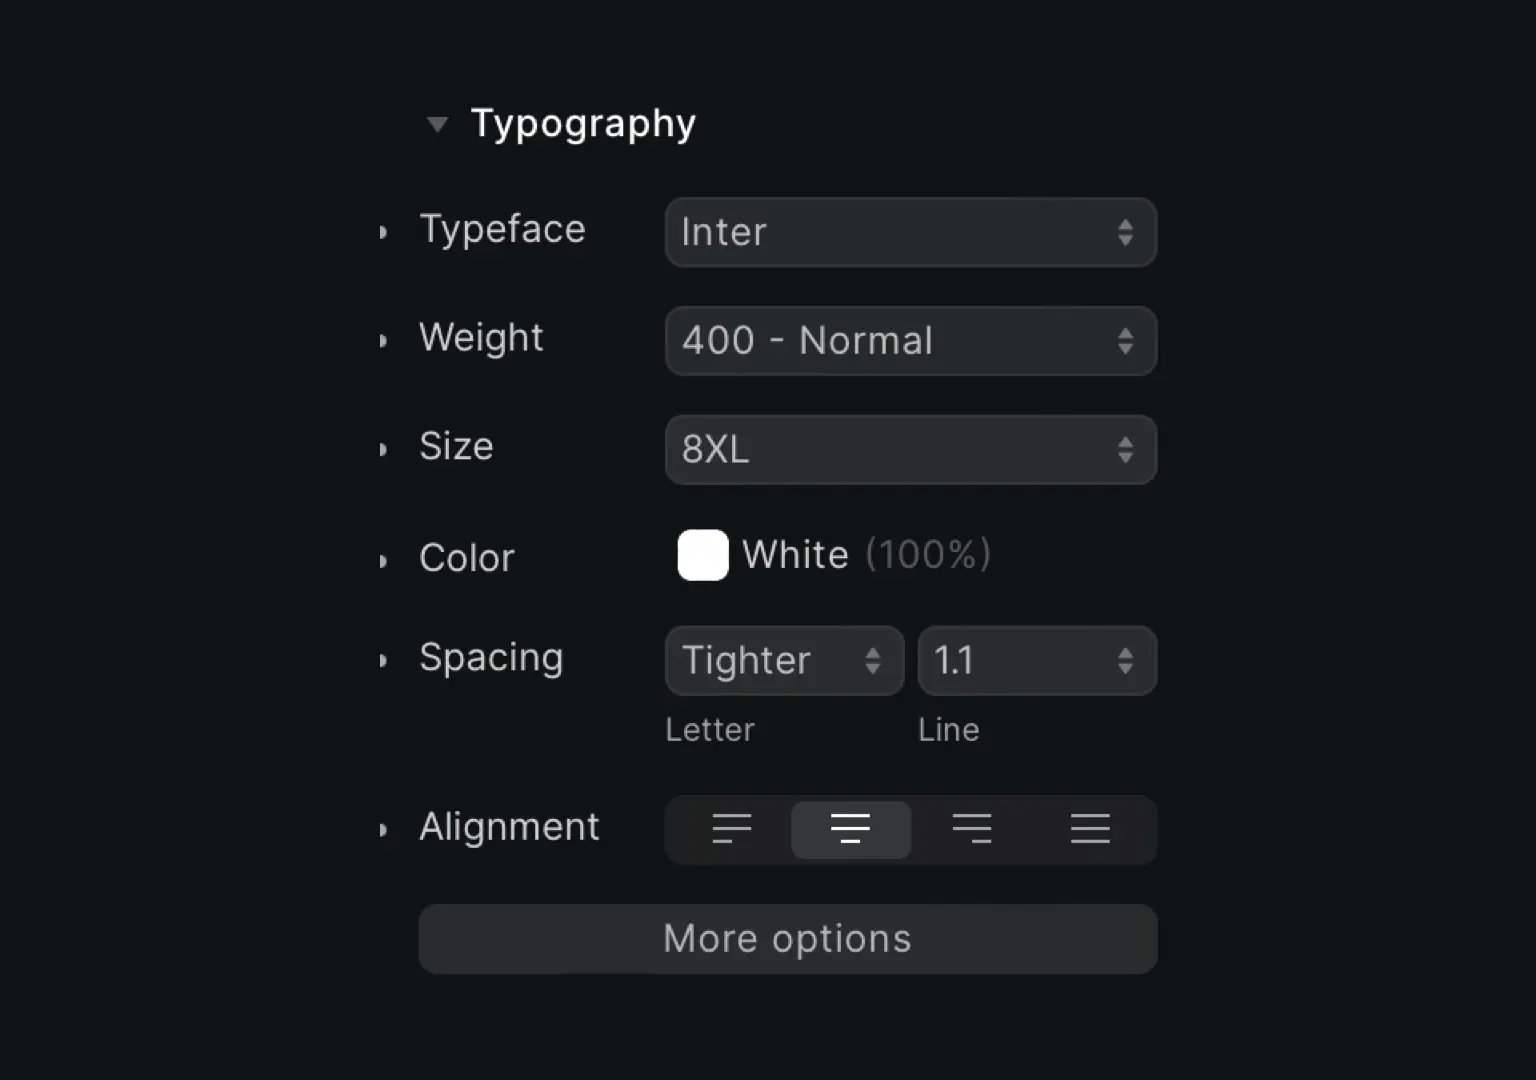Screen dimensions: 1536x1080
Task: Select center text alignment icon
Action: (x=850, y=829)
